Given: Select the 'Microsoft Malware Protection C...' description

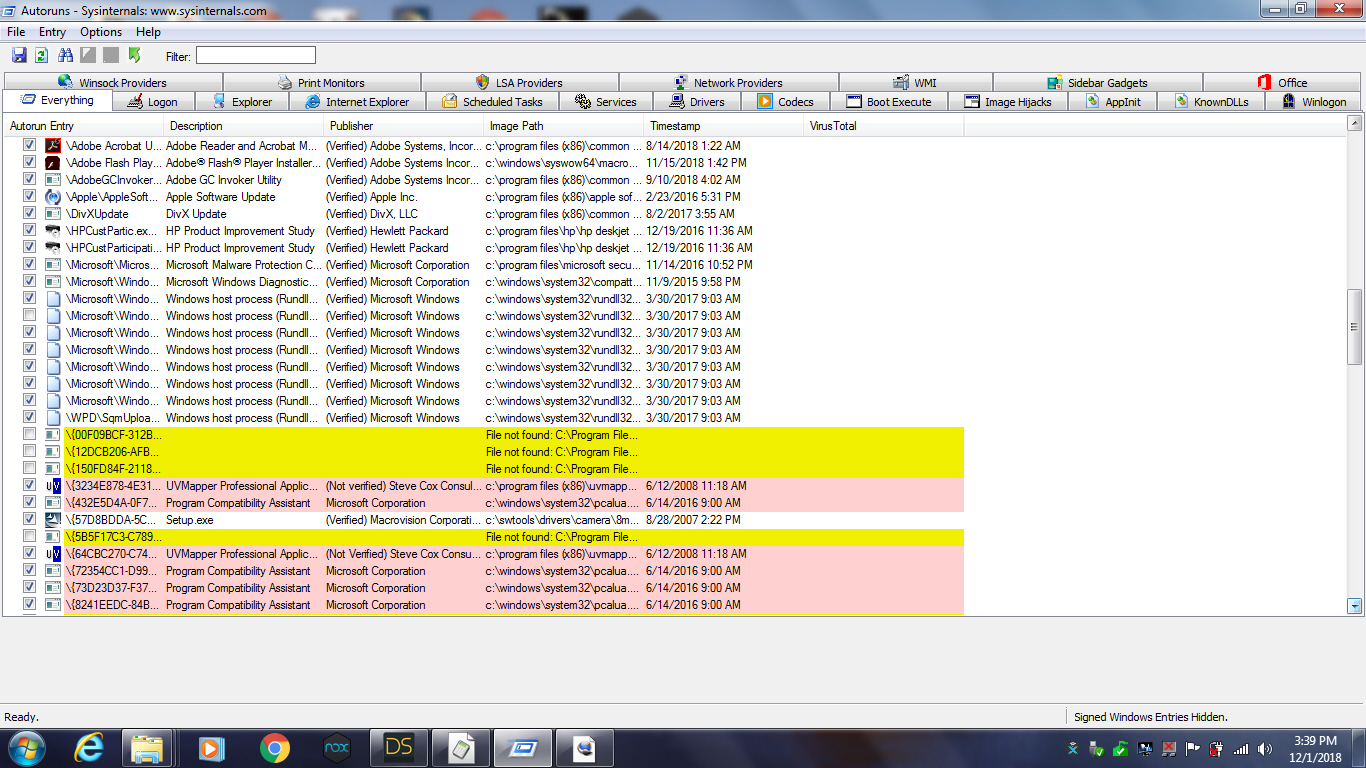Looking at the screenshot, I should coord(243,265).
